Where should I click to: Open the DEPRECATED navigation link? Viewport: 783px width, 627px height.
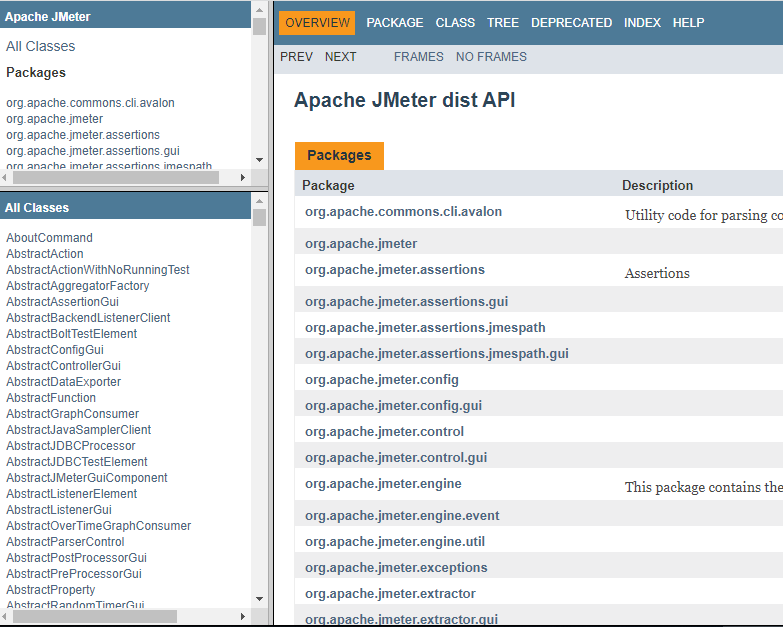(571, 22)
